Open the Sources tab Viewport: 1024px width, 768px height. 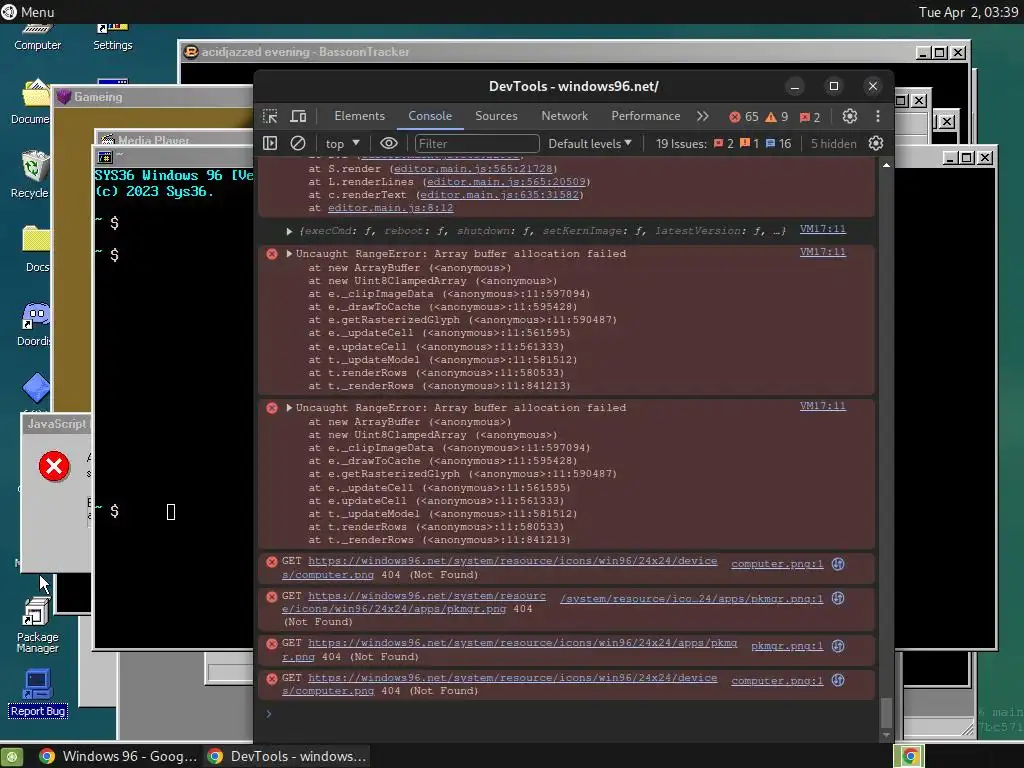[x=496, y=116]
